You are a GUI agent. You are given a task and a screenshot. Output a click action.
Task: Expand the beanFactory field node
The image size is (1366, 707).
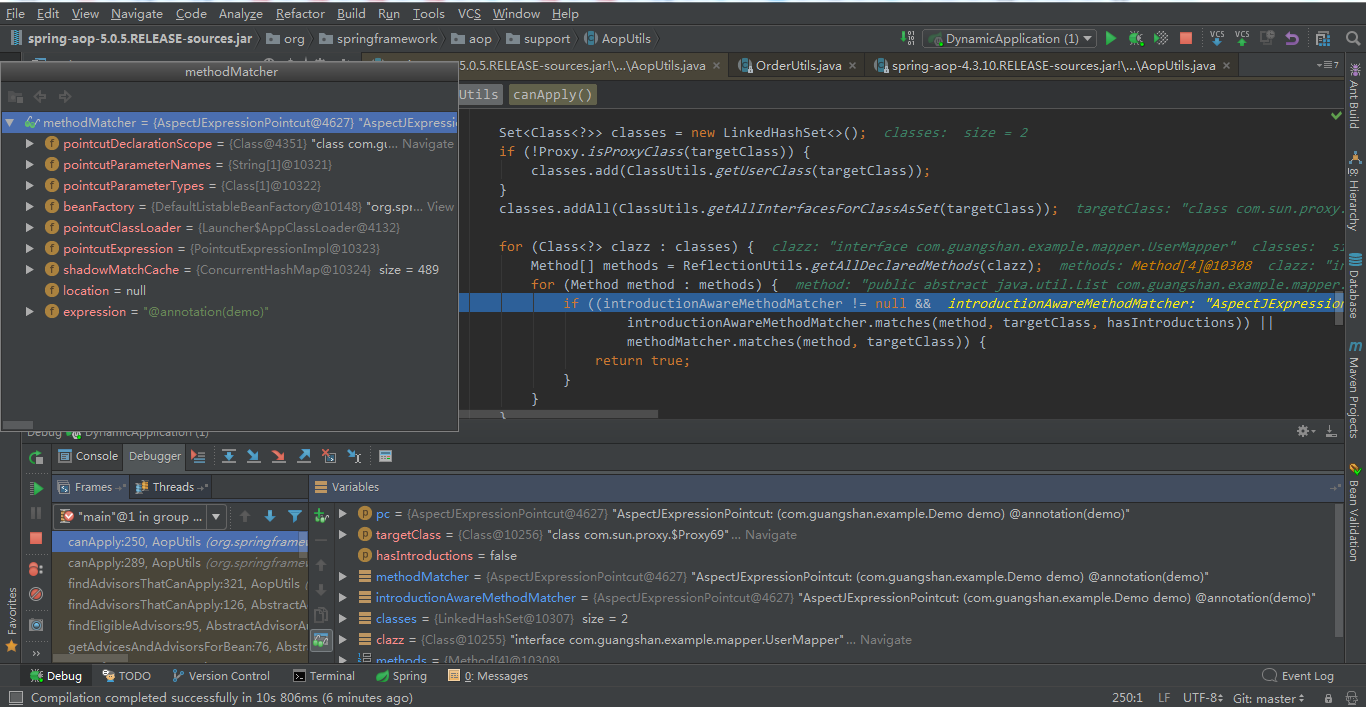click(x=31, y=207)
